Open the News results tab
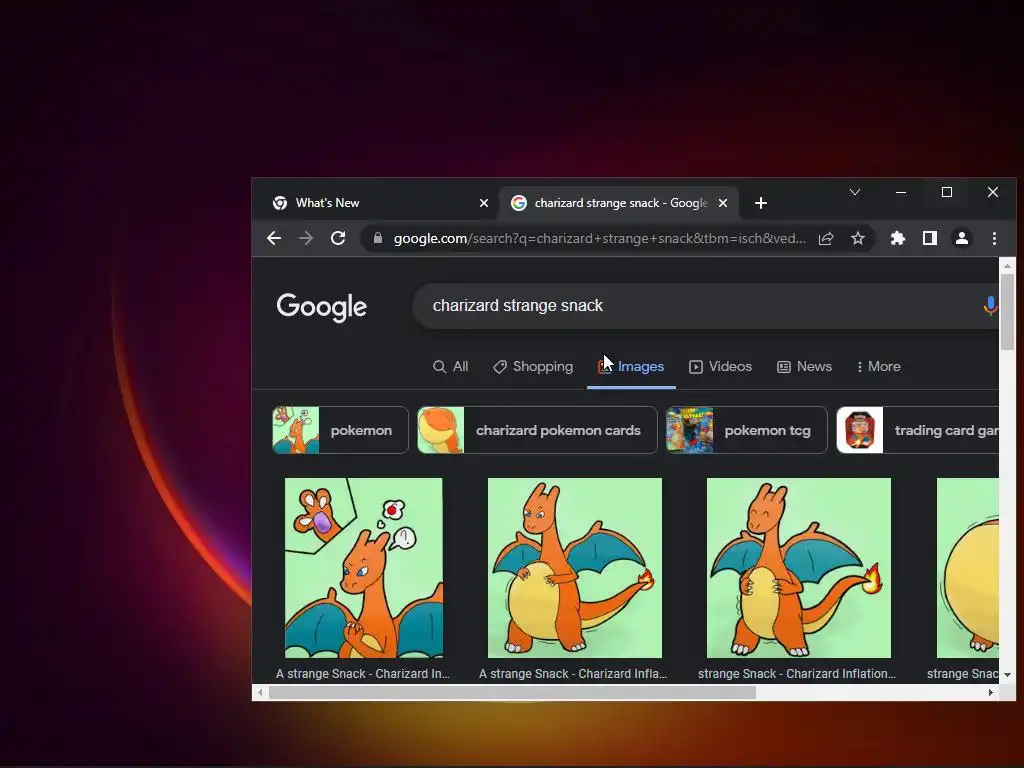Viewport: 1024px width, 768px height. [x=804, y=366]
